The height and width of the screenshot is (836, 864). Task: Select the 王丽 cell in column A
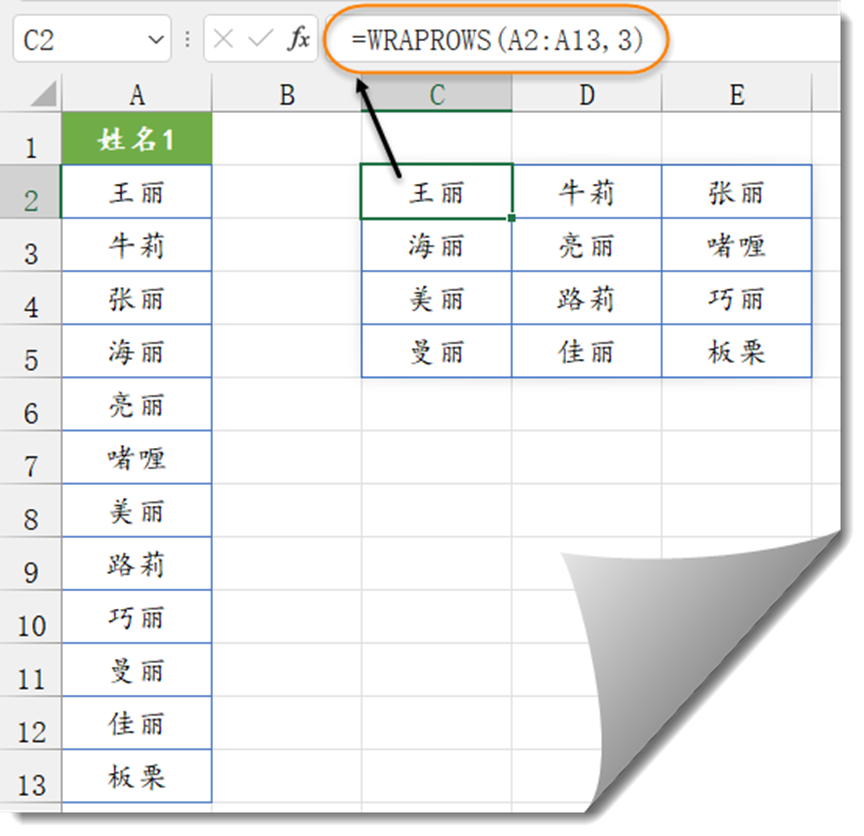(x=136, y=193)
